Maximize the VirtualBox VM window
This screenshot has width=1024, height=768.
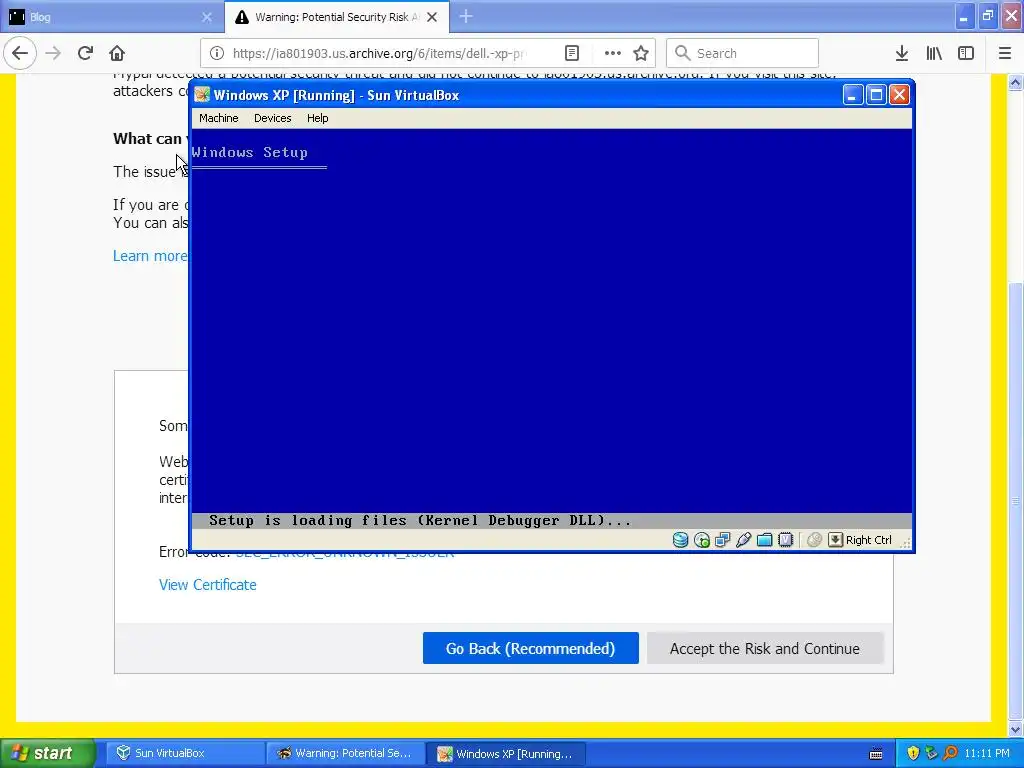pyautogui.click(x=876, y=95)
